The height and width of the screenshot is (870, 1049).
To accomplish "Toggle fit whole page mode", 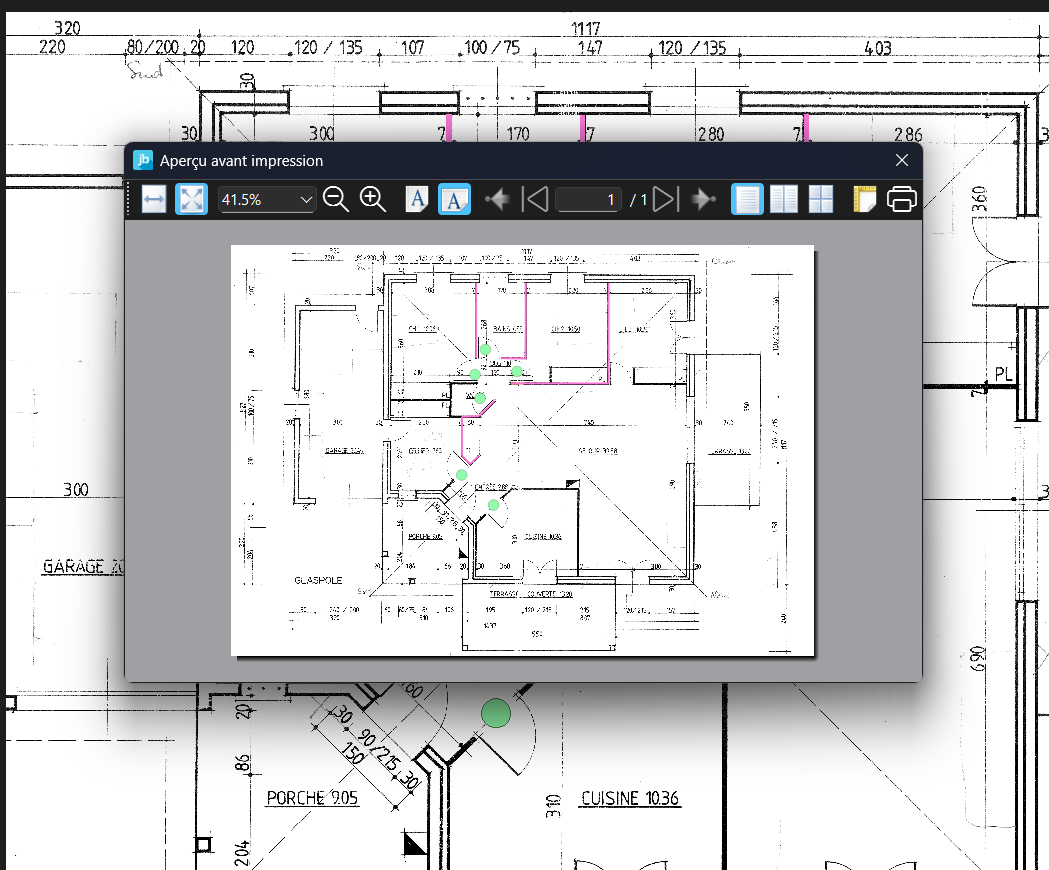I will (191, 199).
